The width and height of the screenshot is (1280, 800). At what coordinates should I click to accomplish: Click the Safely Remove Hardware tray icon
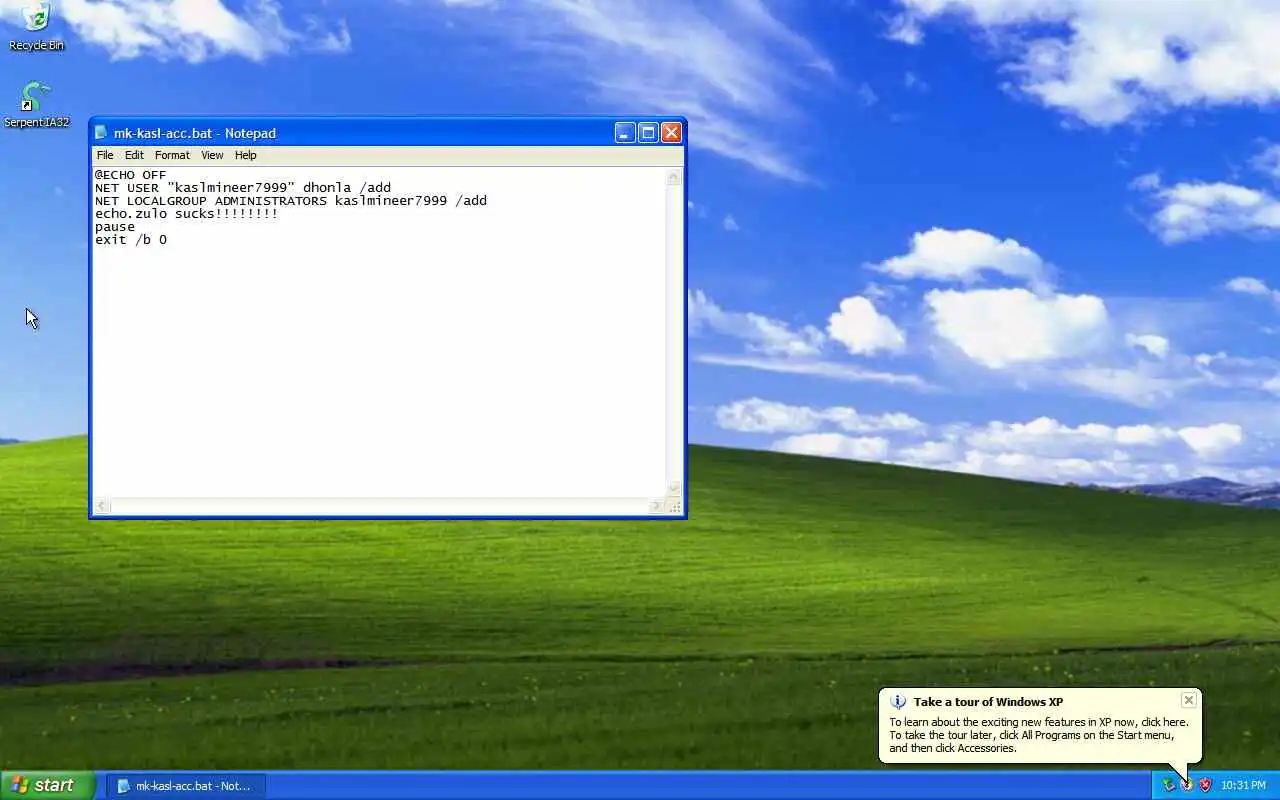click(x=1168, y=785)
